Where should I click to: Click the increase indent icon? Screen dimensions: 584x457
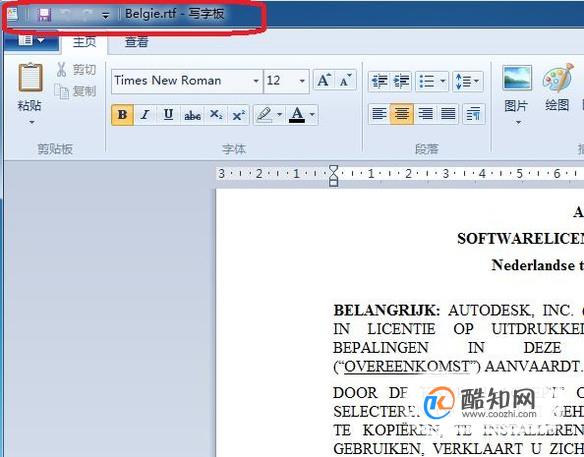pyautogui.click(x=401, y=81)
